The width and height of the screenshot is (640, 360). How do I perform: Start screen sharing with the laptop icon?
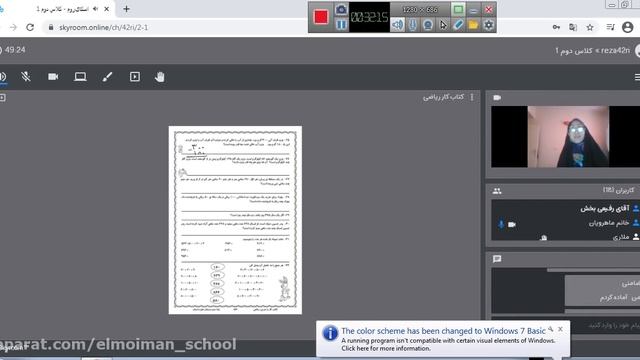(80, 77)
